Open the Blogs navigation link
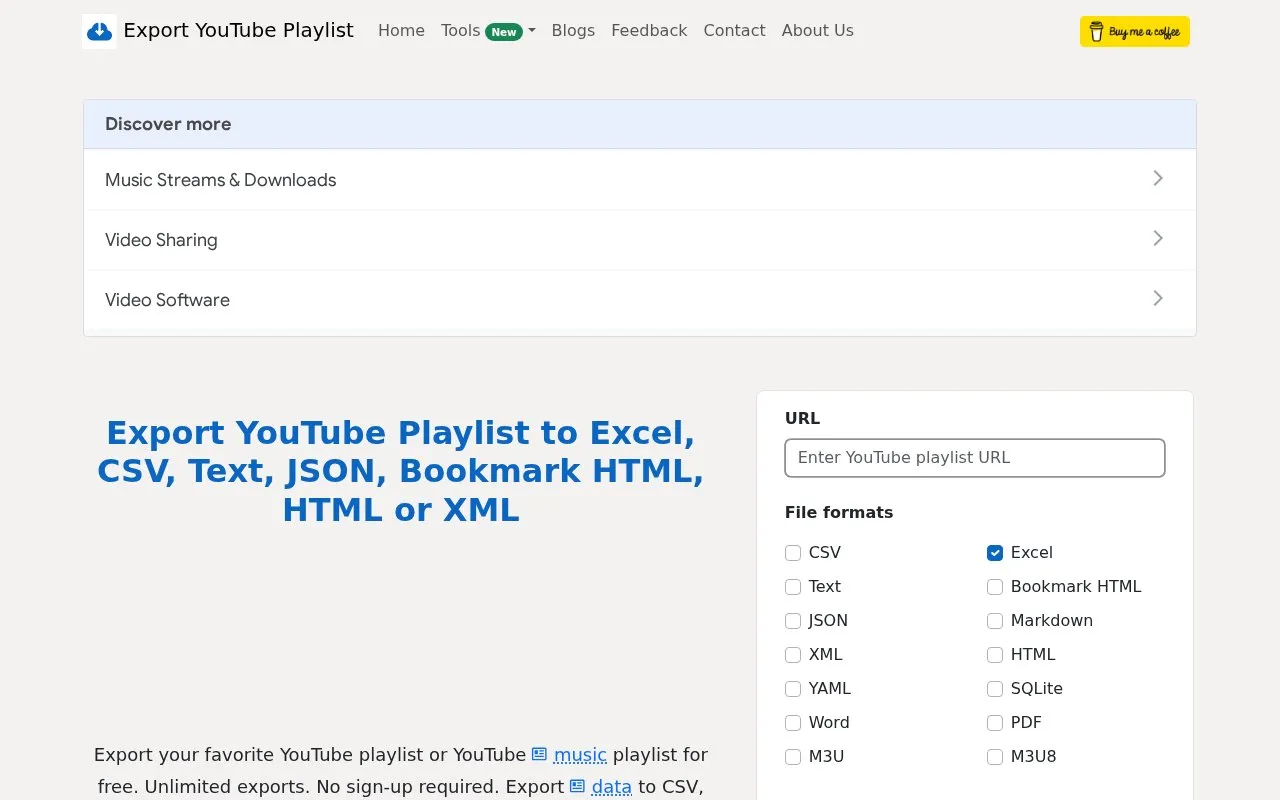Screen dimensions: 1280x800 [573, 31]
